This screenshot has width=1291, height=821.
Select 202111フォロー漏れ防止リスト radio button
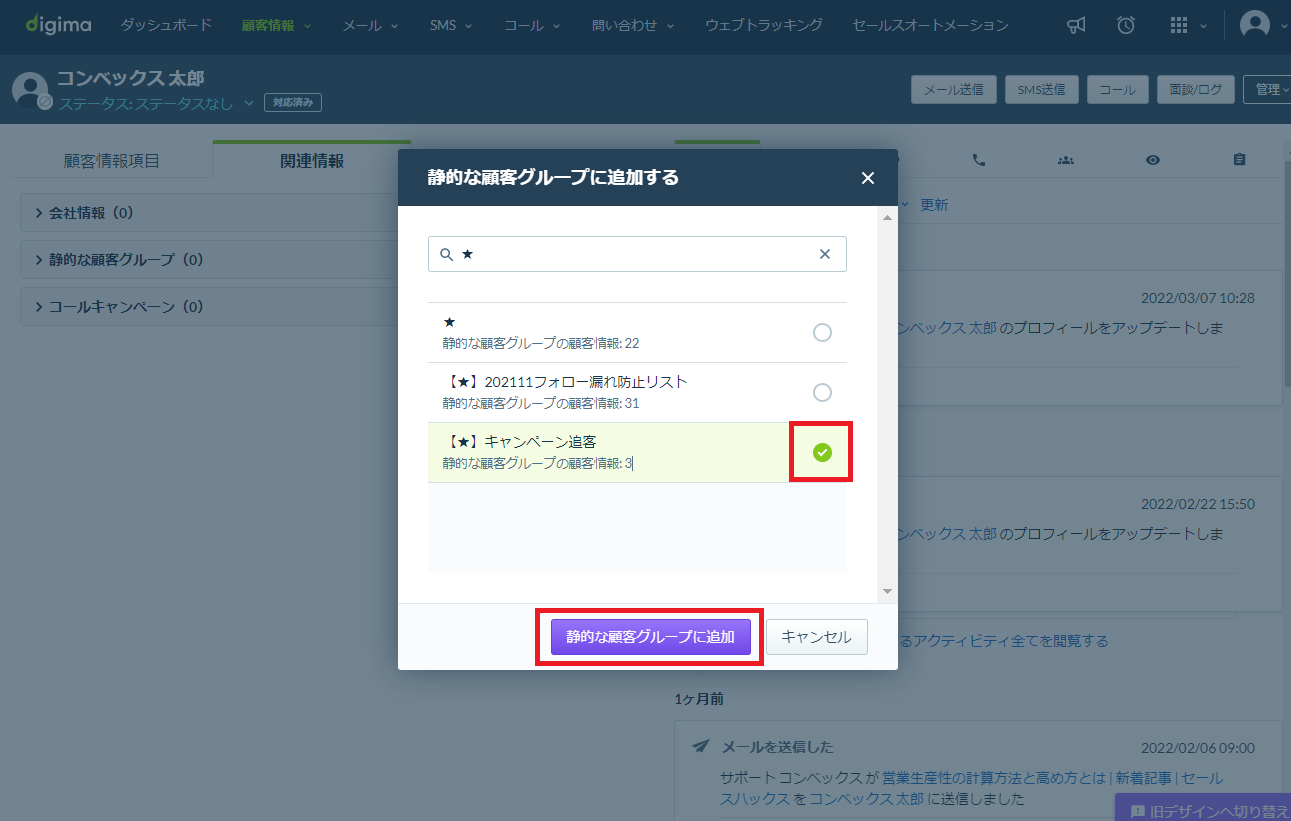[x=822, y=393]
